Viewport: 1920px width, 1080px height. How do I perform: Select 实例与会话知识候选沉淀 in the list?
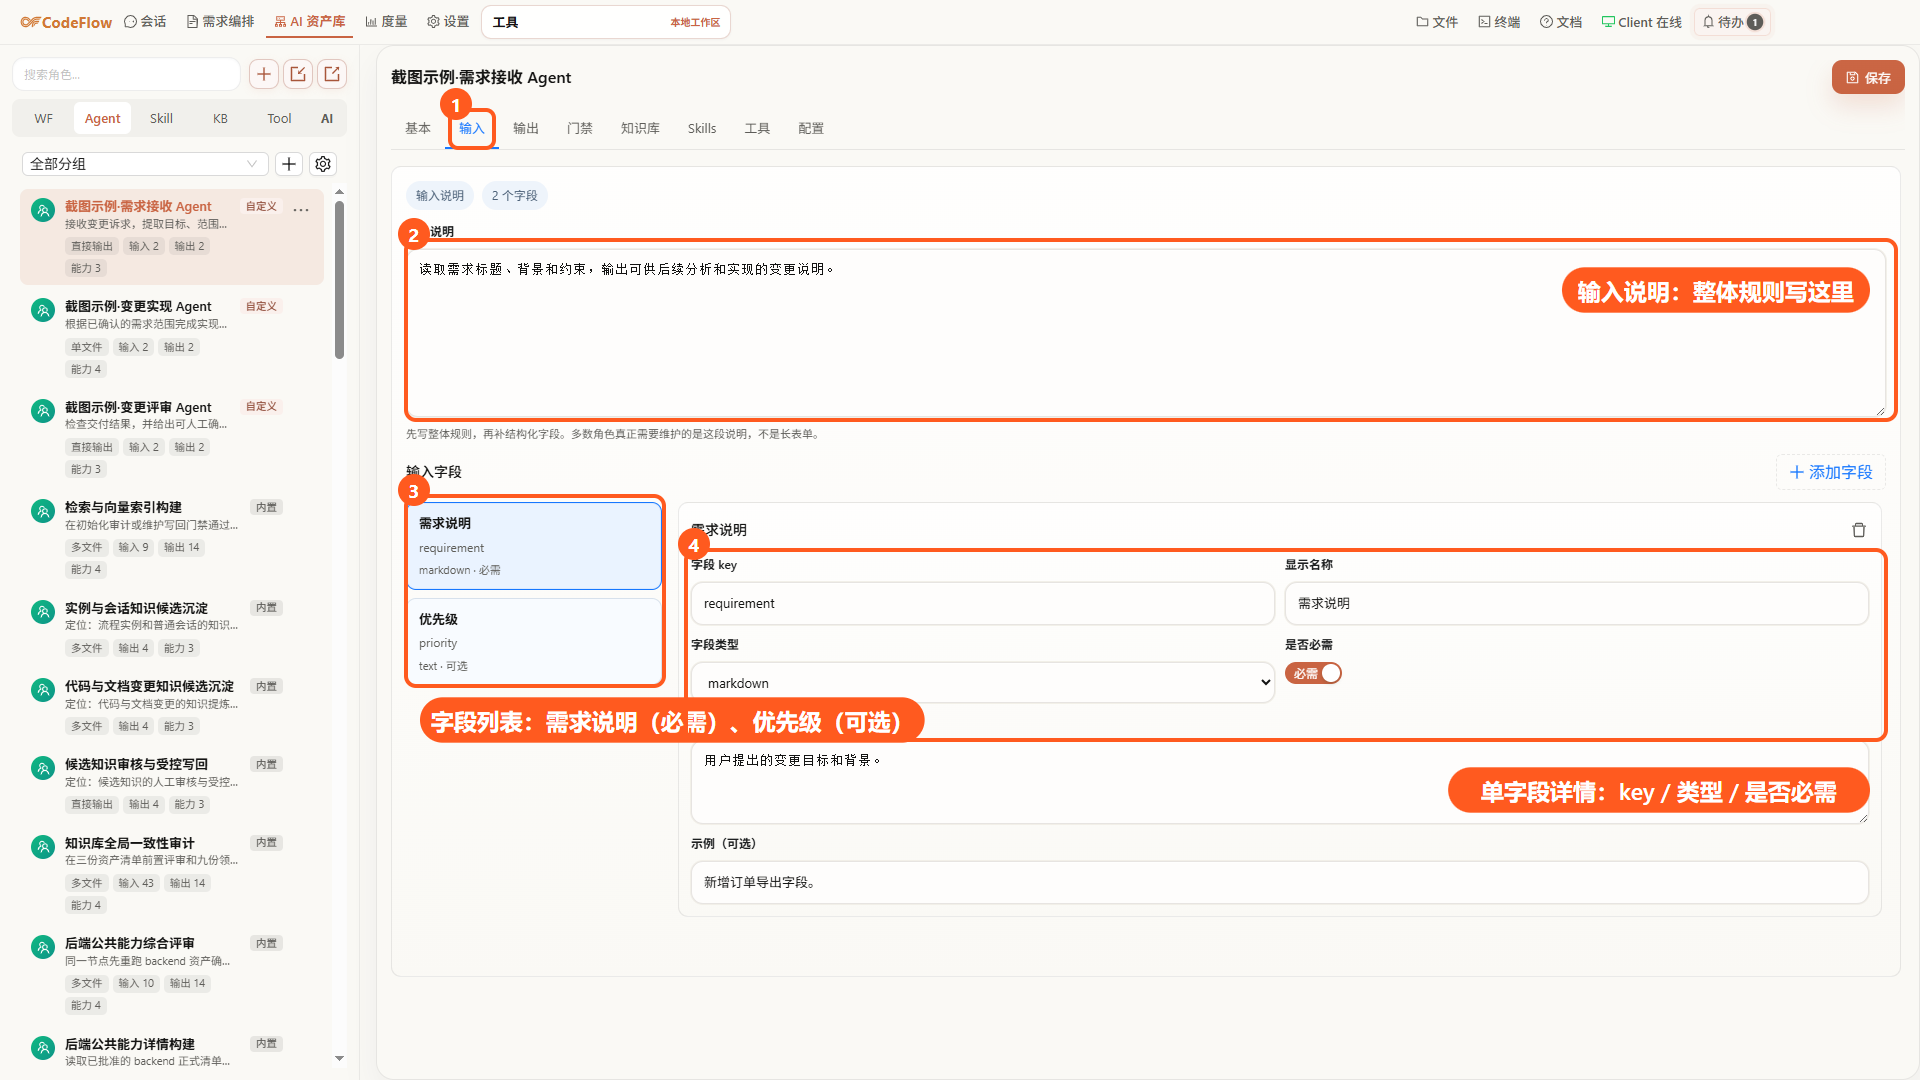click(171, 628)
